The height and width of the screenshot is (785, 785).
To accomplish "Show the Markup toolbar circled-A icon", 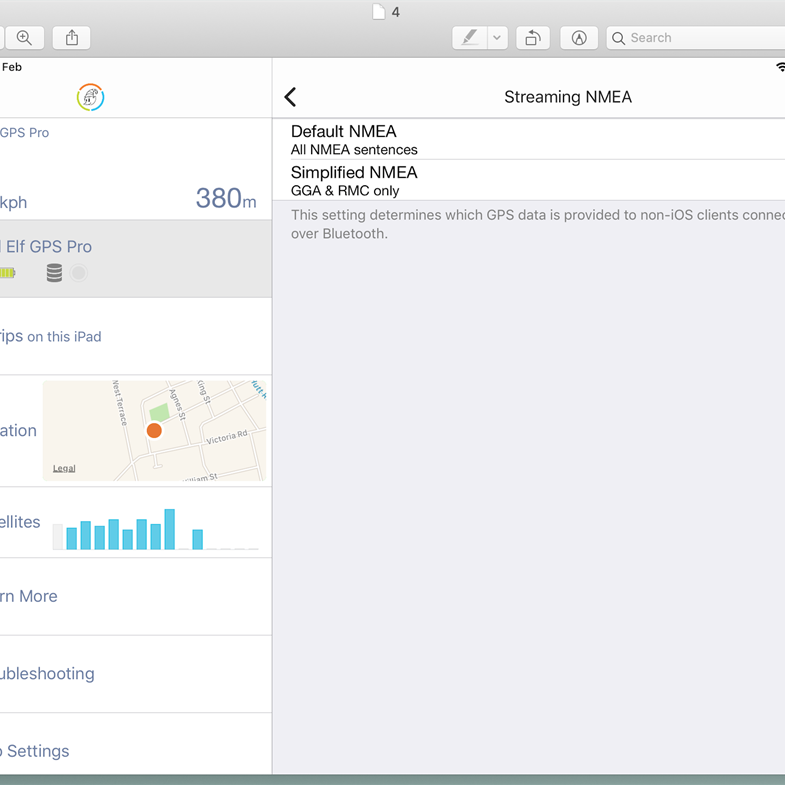I will pos(579,38).
